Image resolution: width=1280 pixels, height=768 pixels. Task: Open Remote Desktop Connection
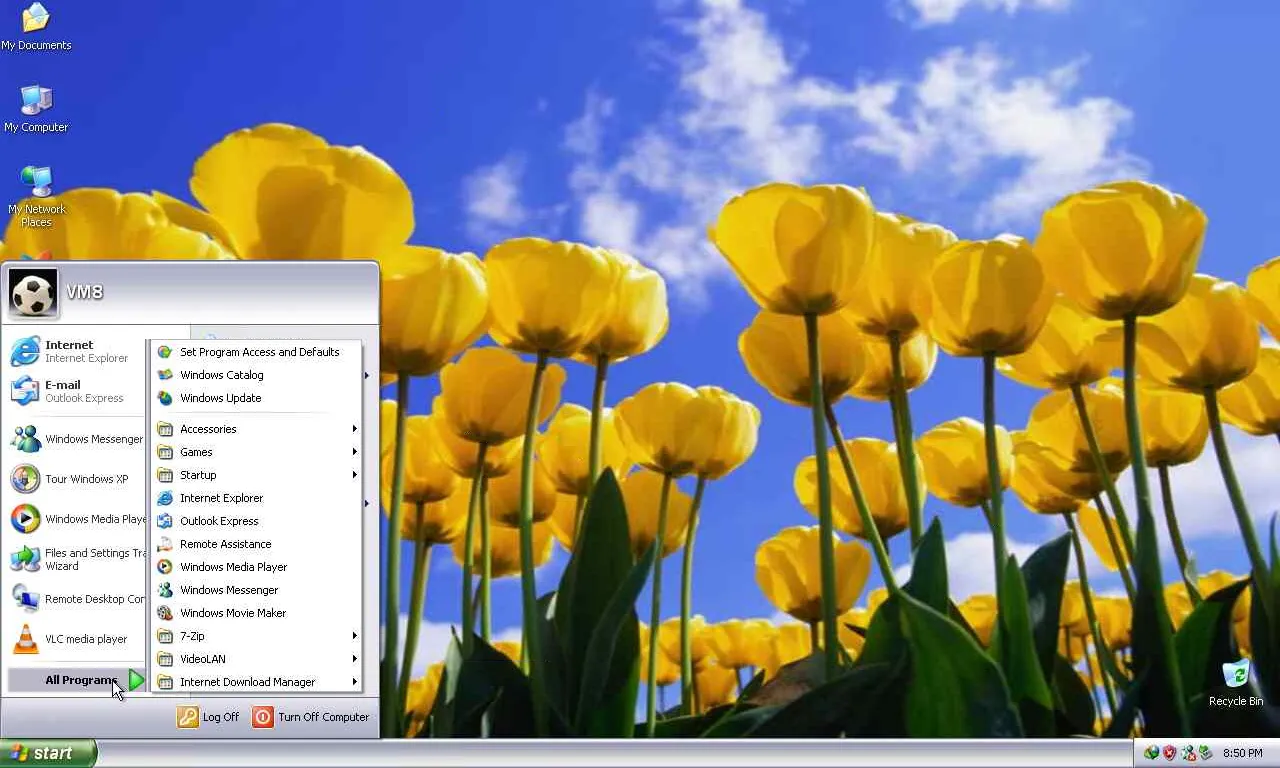point(76,599)
